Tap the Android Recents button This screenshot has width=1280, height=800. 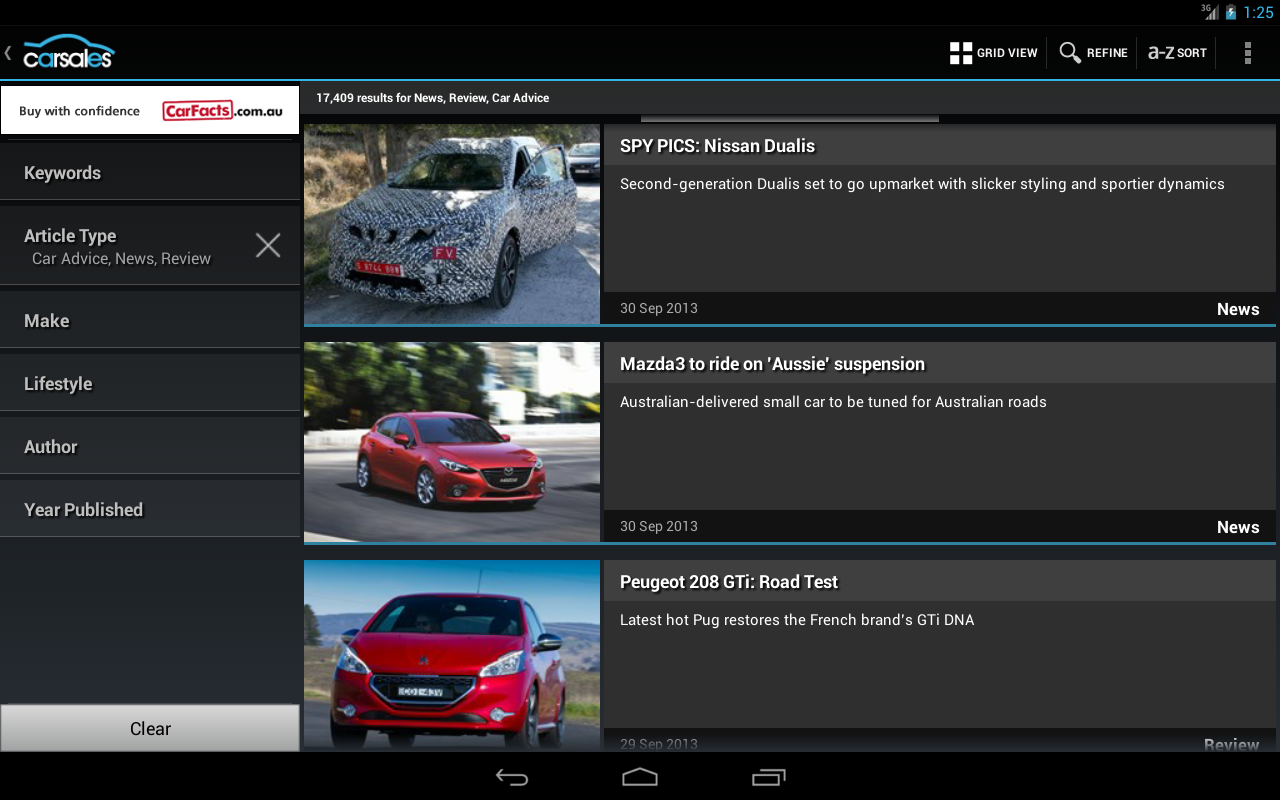pos(768,776)
